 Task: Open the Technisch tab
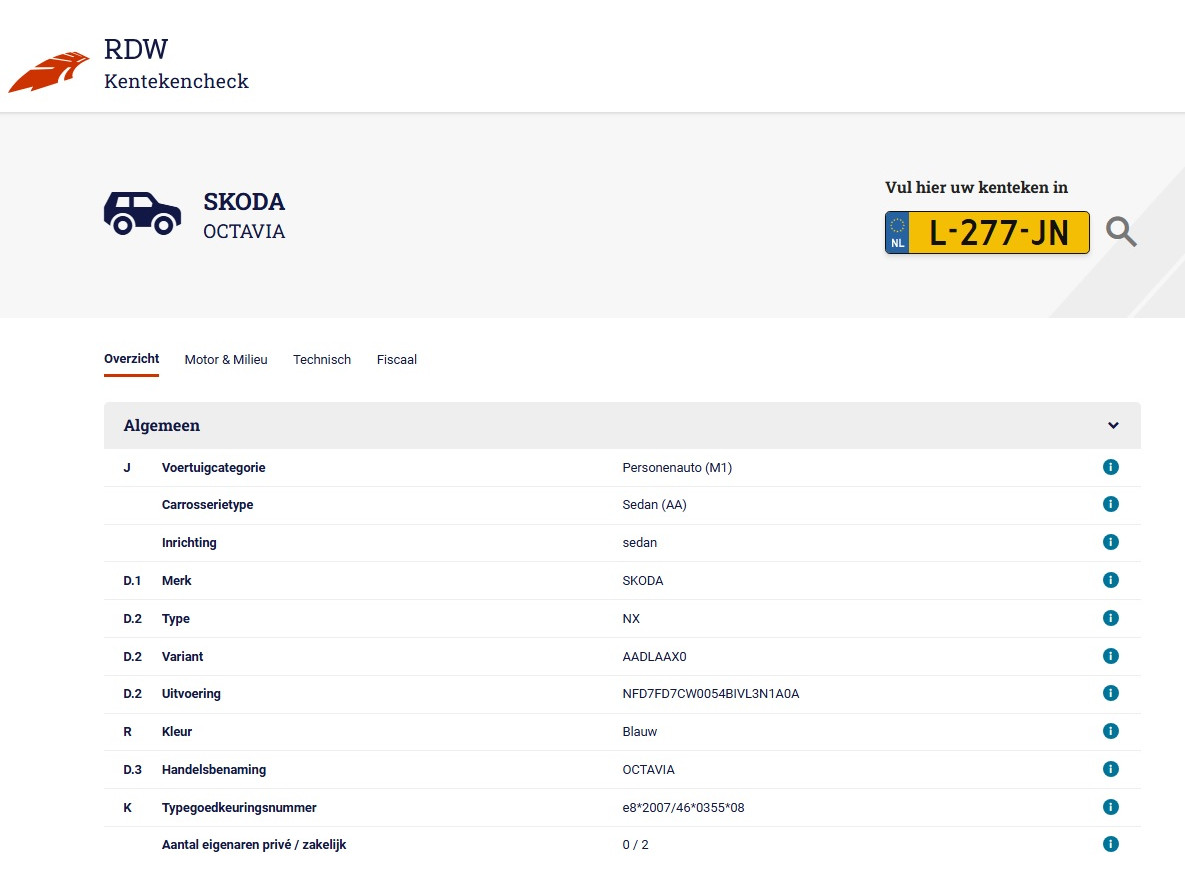(322, 360)
